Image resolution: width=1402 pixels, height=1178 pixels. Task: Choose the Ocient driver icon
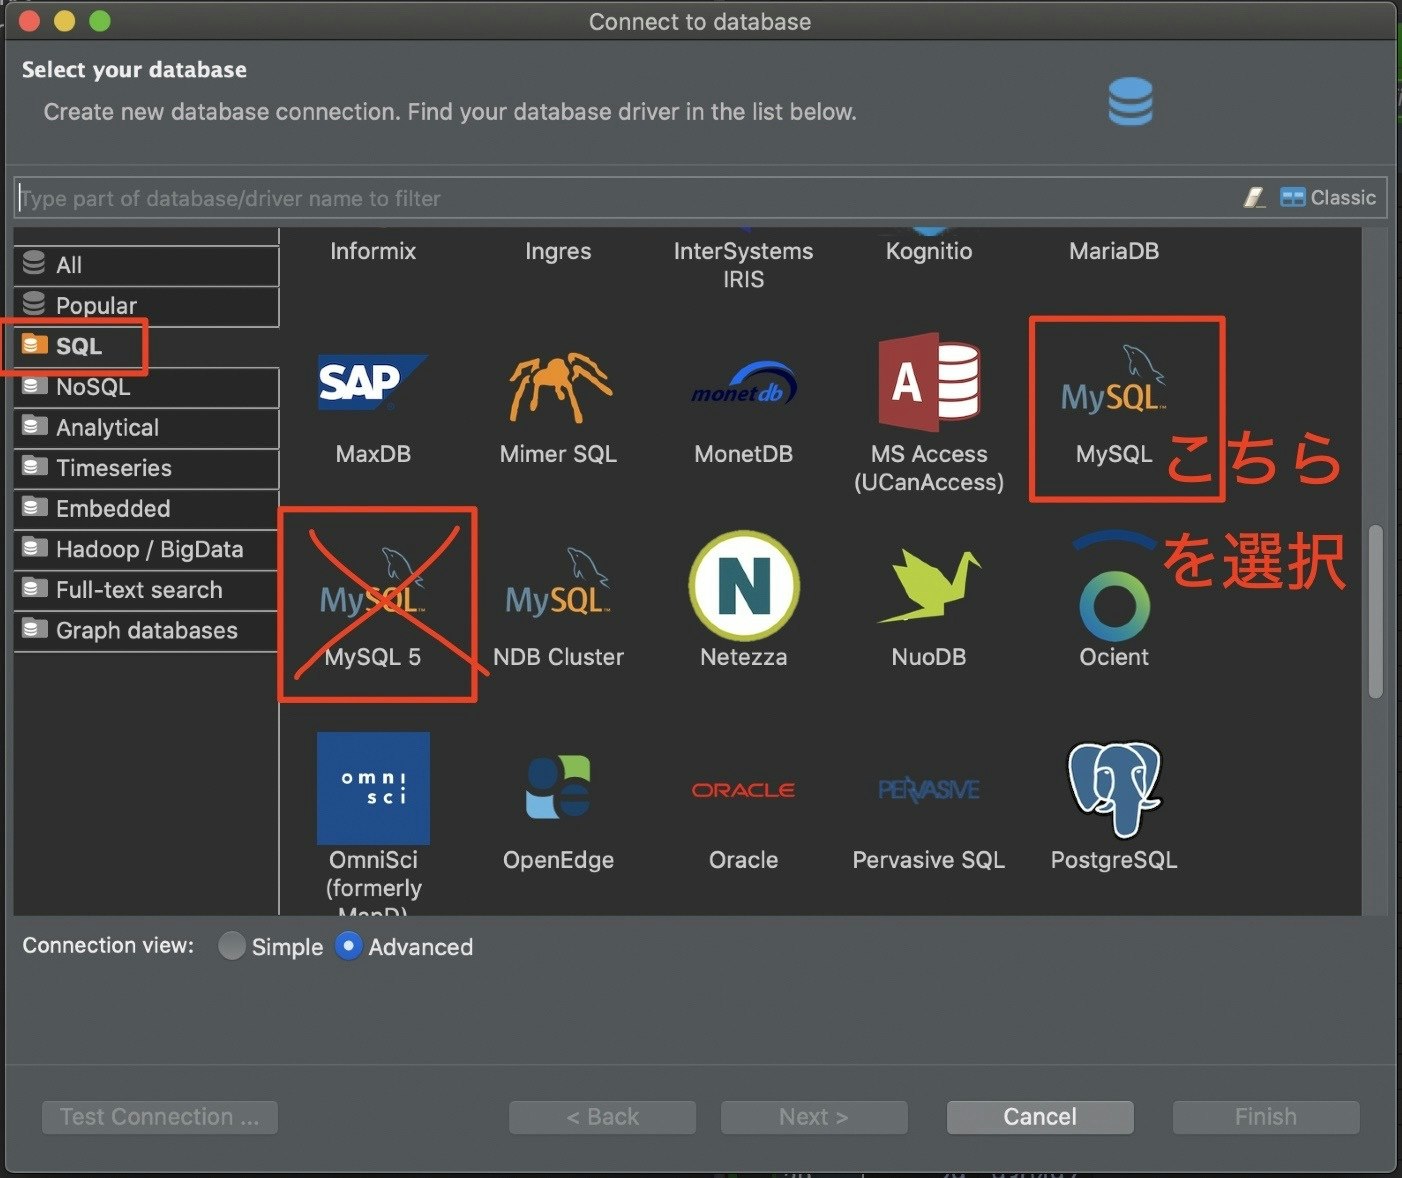point(1114,588)
